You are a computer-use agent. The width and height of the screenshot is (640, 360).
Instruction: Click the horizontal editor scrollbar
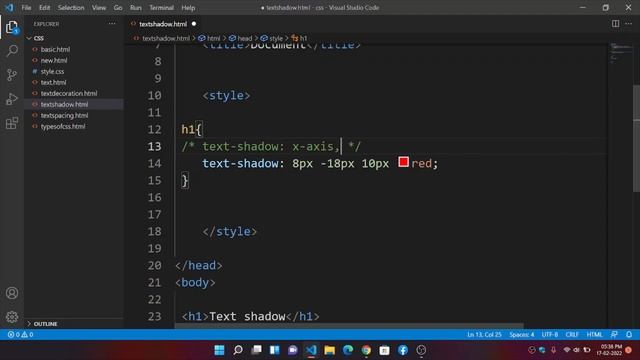(x=349, y=326)
